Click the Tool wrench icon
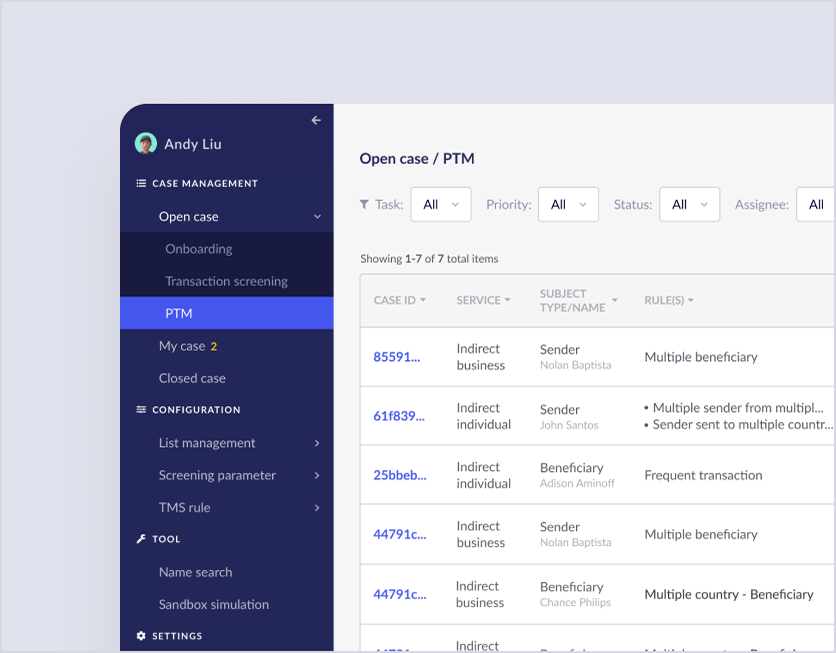Screen dimensions: 836x653 [x=141, y=539]
